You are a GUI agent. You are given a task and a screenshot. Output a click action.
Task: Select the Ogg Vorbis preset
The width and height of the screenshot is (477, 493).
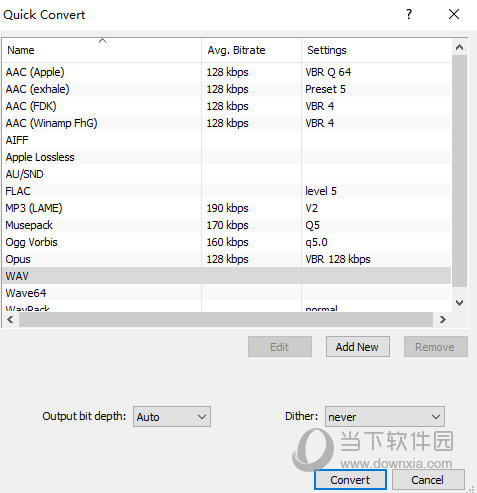pos(227,242)
